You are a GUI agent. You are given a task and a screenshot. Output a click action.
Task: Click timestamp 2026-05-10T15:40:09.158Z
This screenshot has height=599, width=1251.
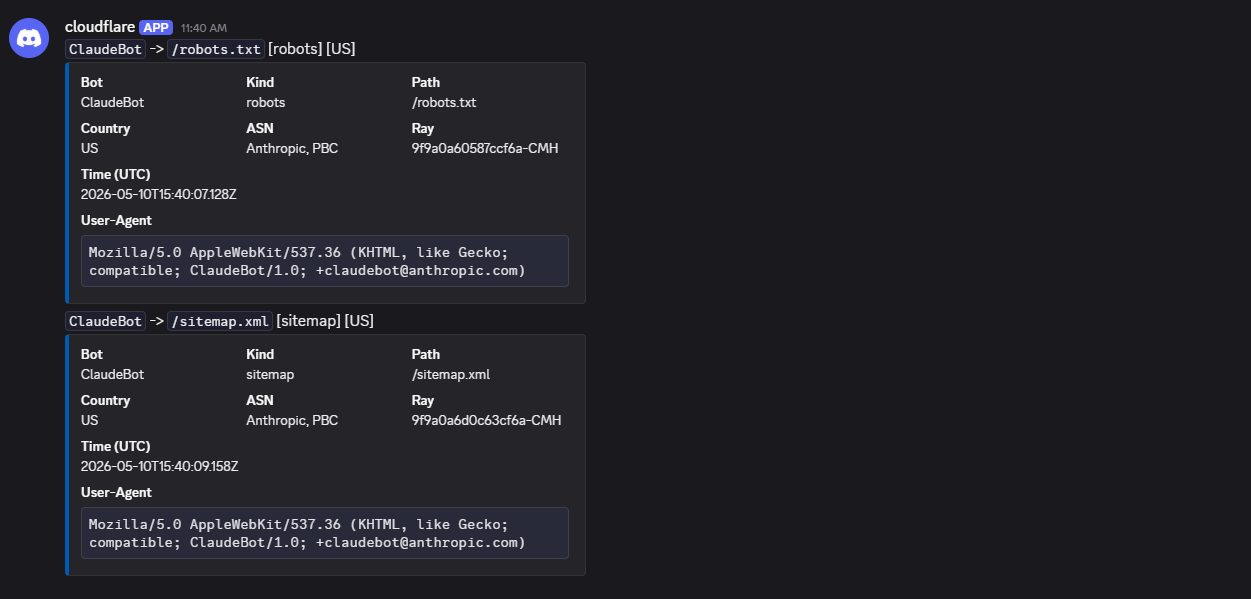pos(160,466)
